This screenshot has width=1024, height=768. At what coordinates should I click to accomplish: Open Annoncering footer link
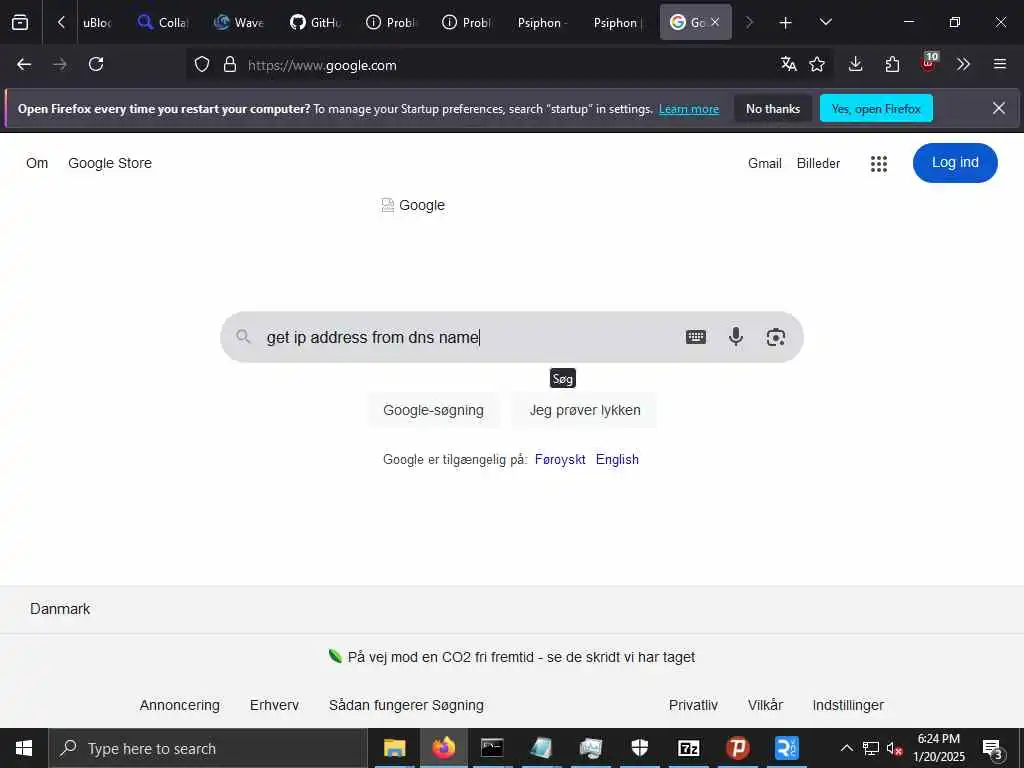(x=180, y=705)
